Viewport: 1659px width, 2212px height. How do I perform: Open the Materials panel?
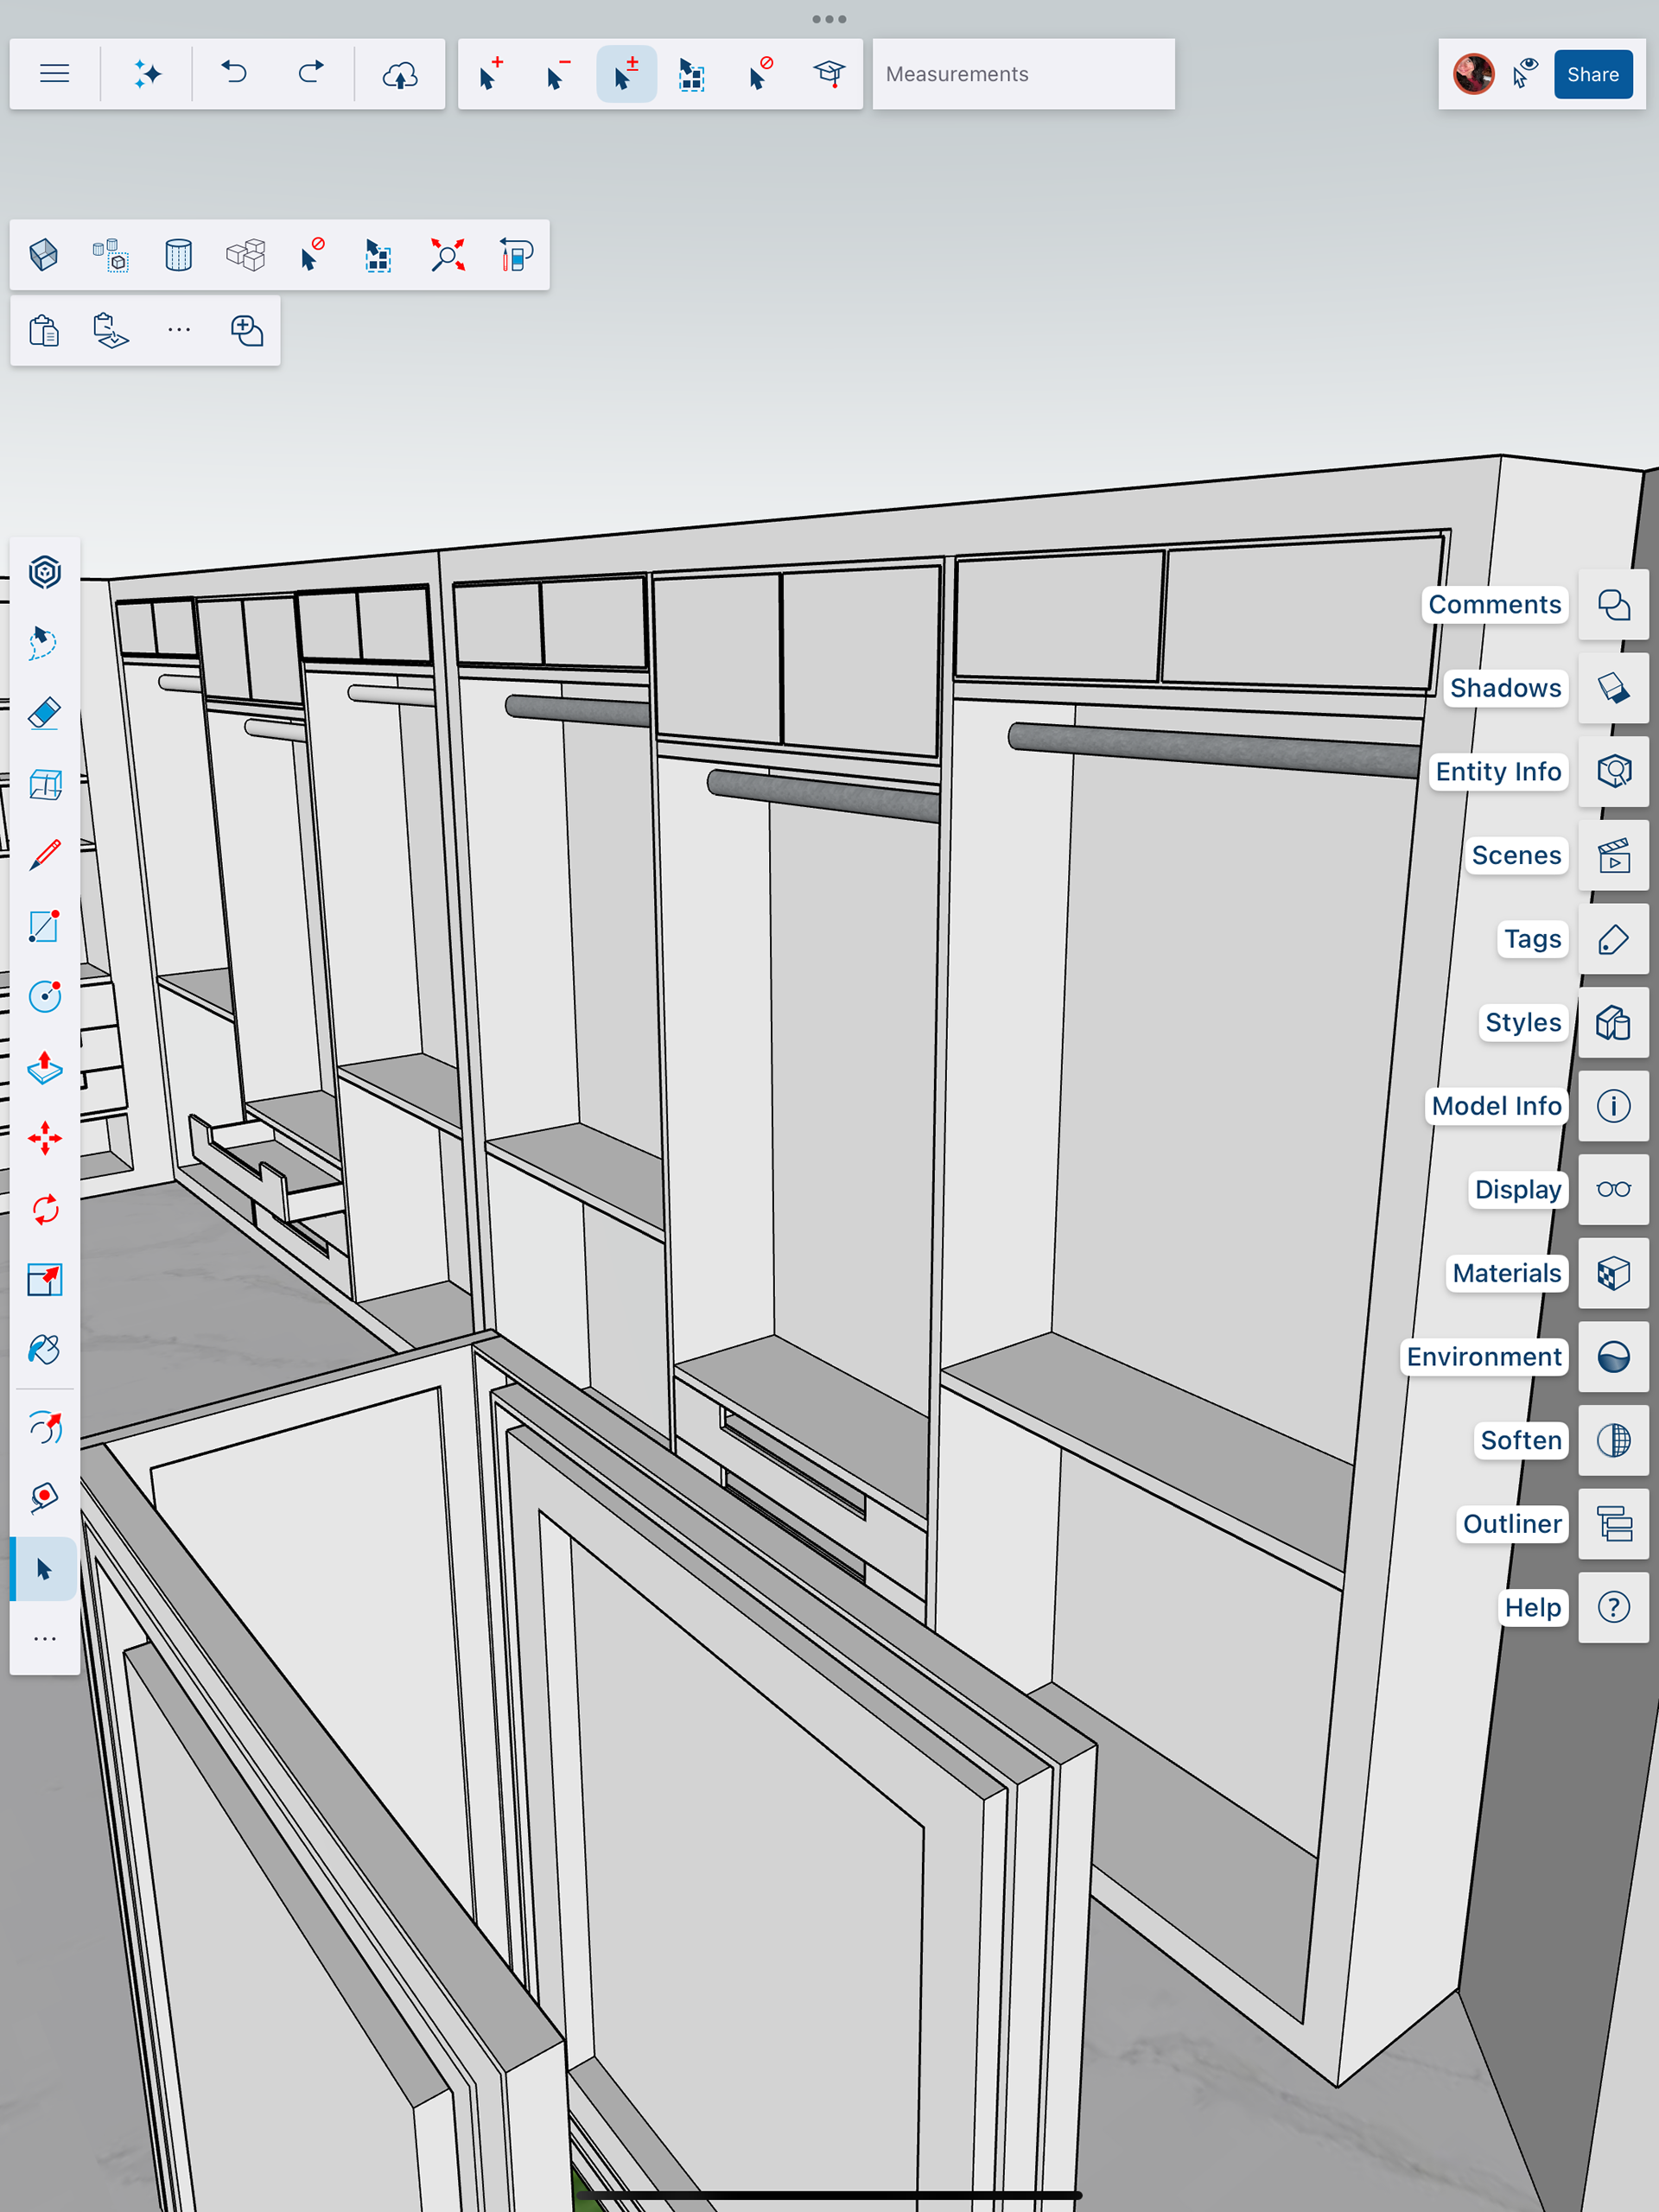[1613, 1273]
